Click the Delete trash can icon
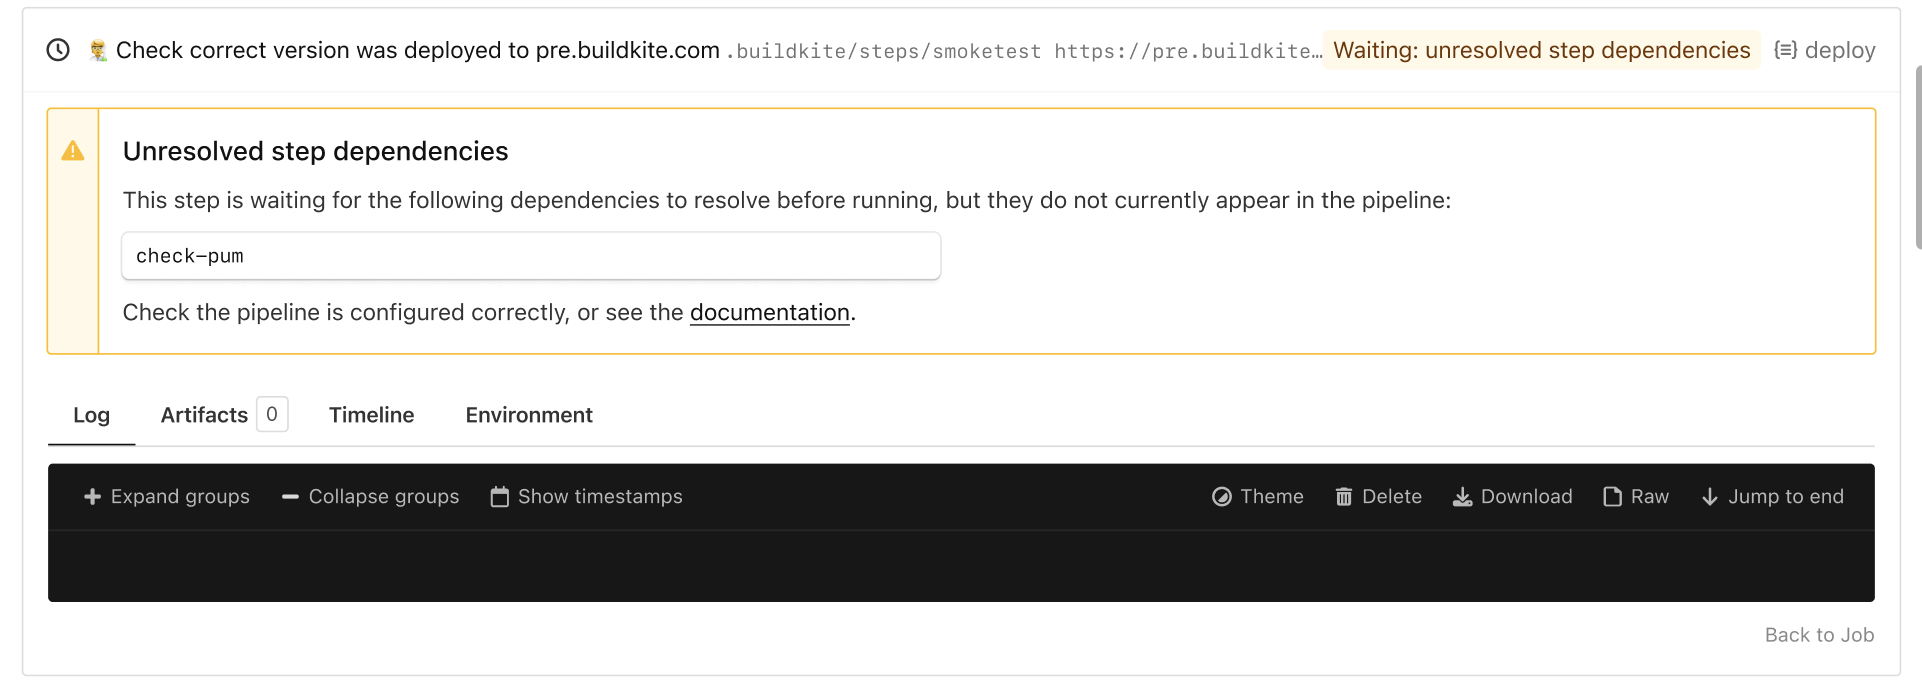Image resolution: width=1922 pixels, height=686 pixels. click(1344, 497)
